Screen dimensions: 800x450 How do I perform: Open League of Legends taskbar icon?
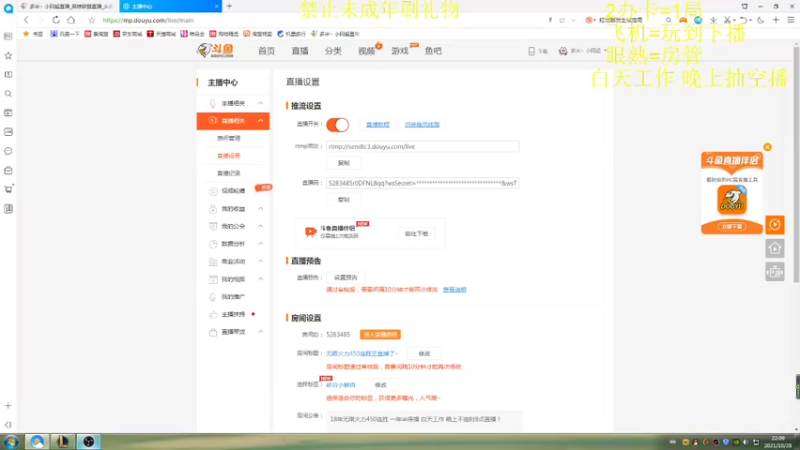(x=63, y=441)
